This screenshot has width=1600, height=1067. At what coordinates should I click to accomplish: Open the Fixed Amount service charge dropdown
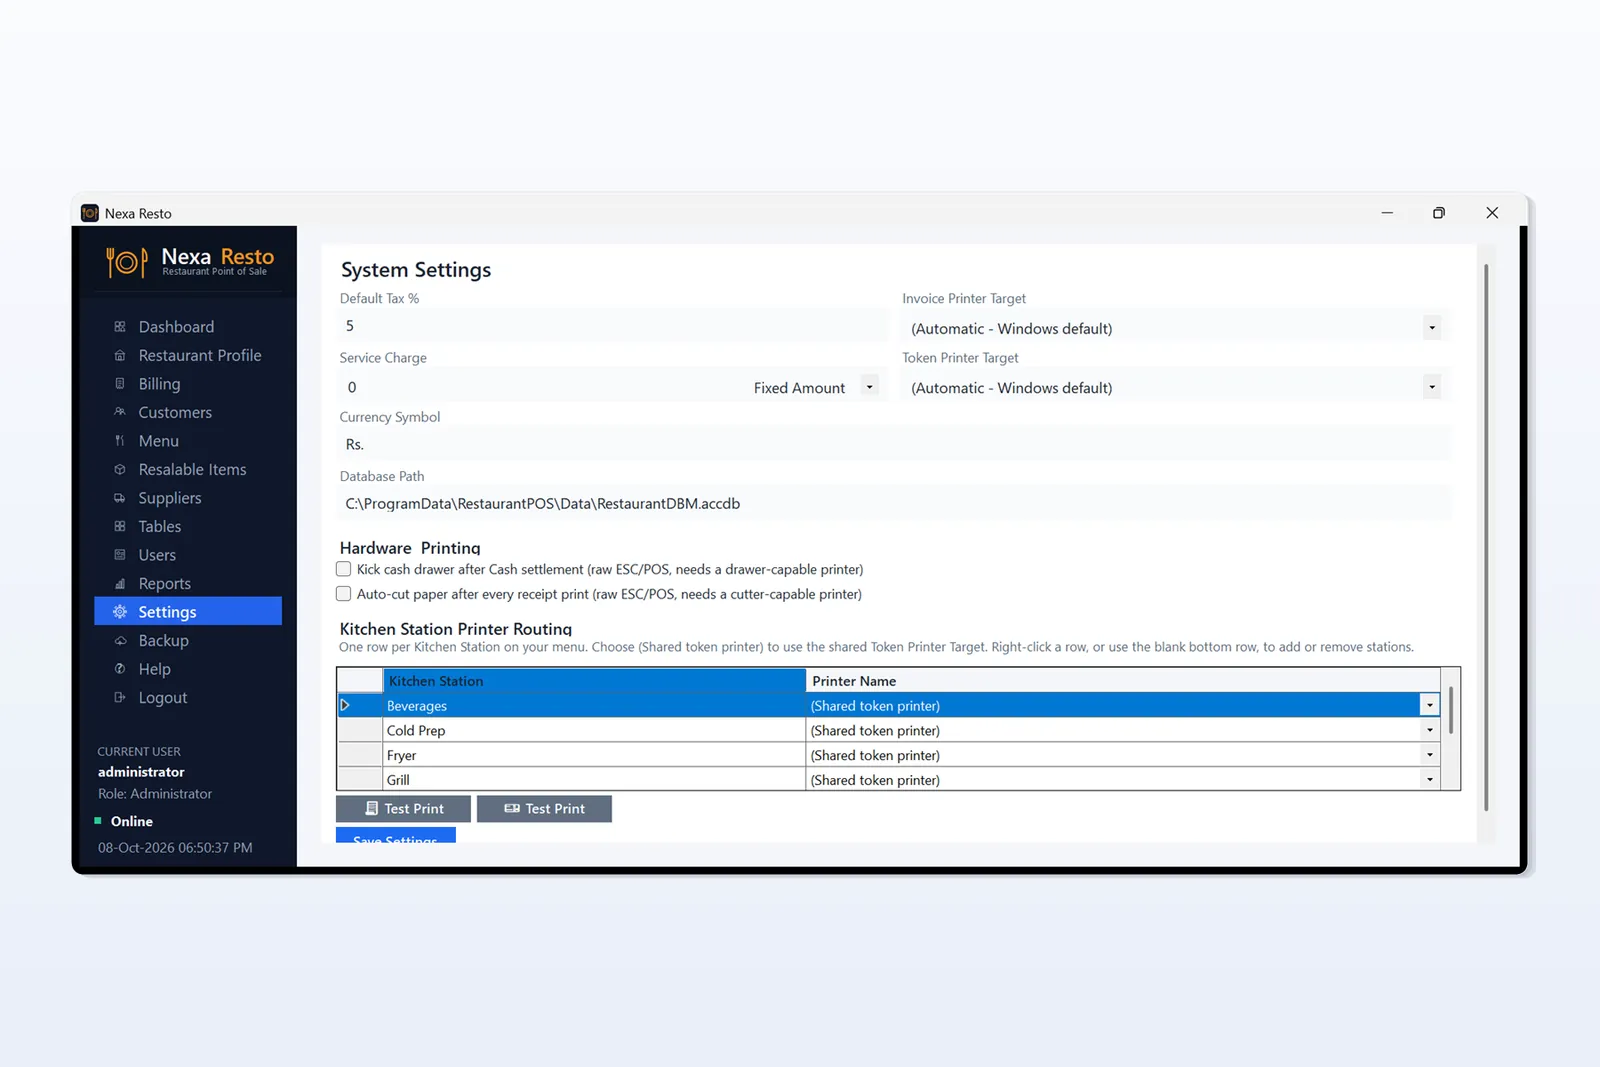[869, 387]
